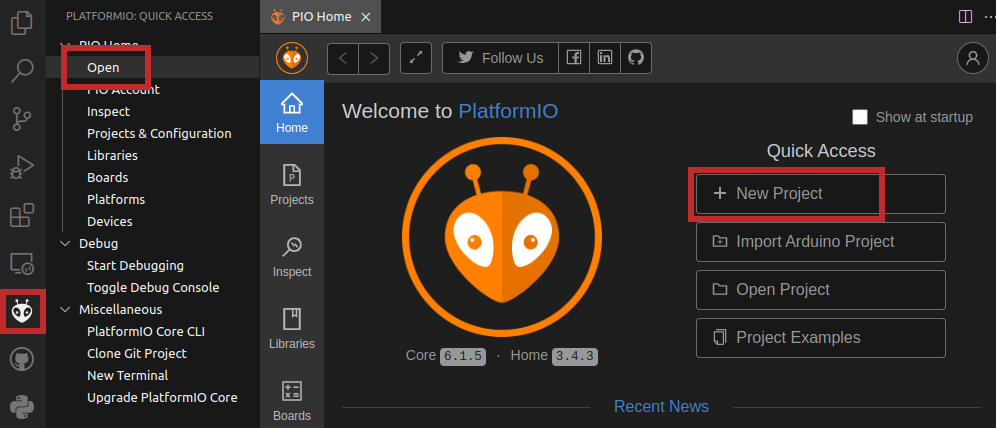Screen dimensions: 996x428
Task: Open Projects & Configuration tree item
Action: [x=159, y=133]
